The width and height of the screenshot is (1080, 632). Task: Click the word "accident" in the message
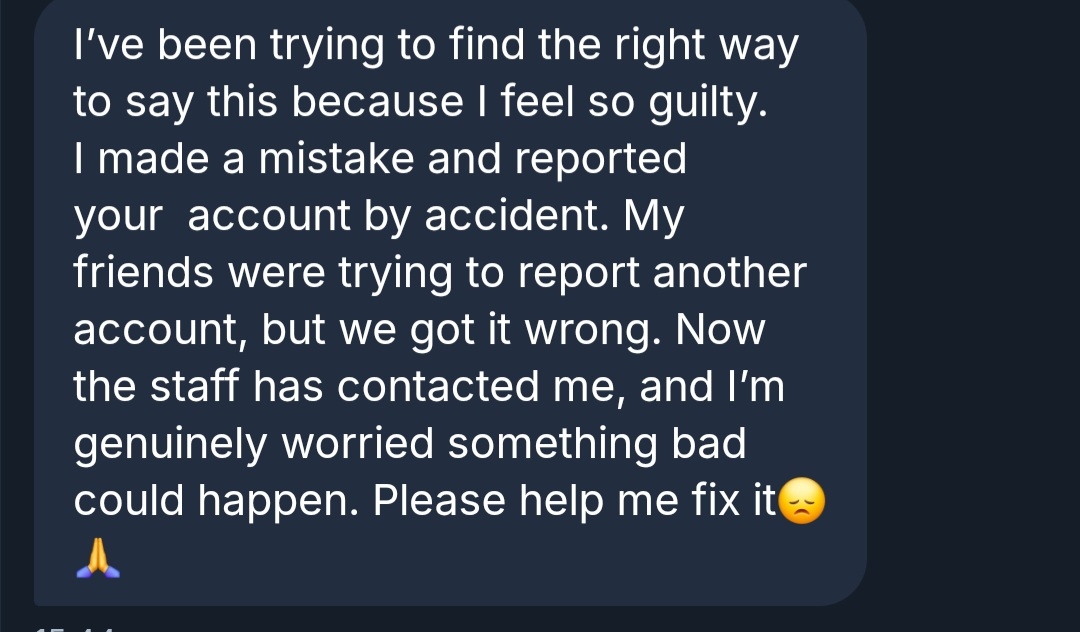515,217
